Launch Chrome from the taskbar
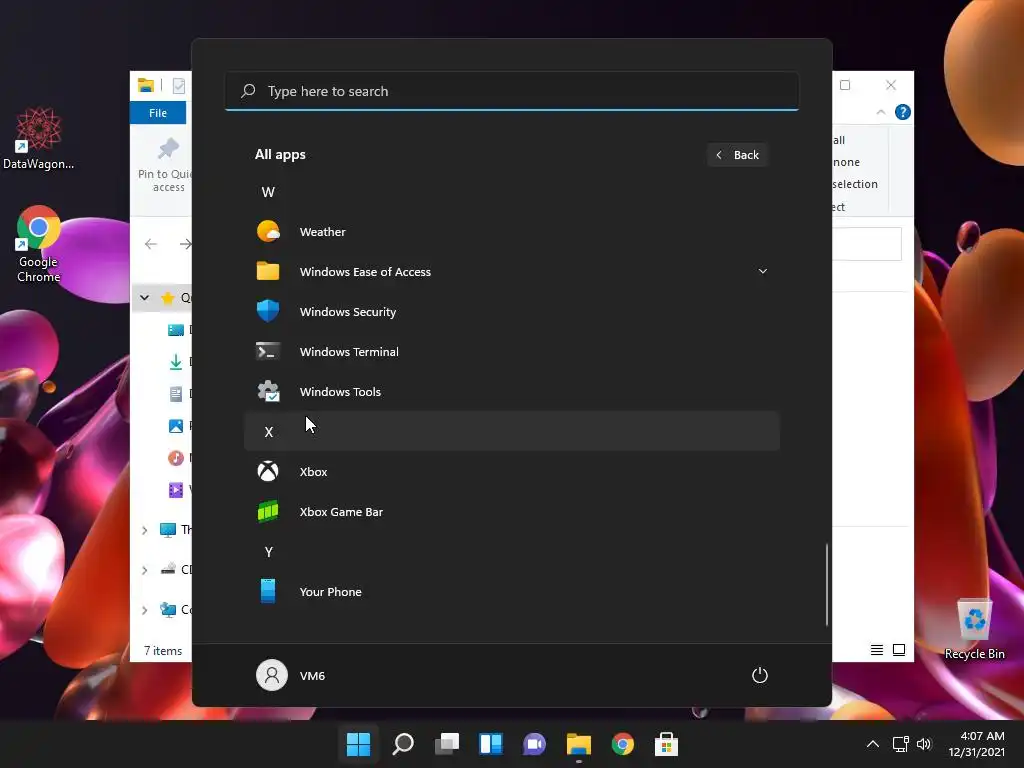Image resolution: width=1024 pixels, height=768 pixels. click(622, 744)
